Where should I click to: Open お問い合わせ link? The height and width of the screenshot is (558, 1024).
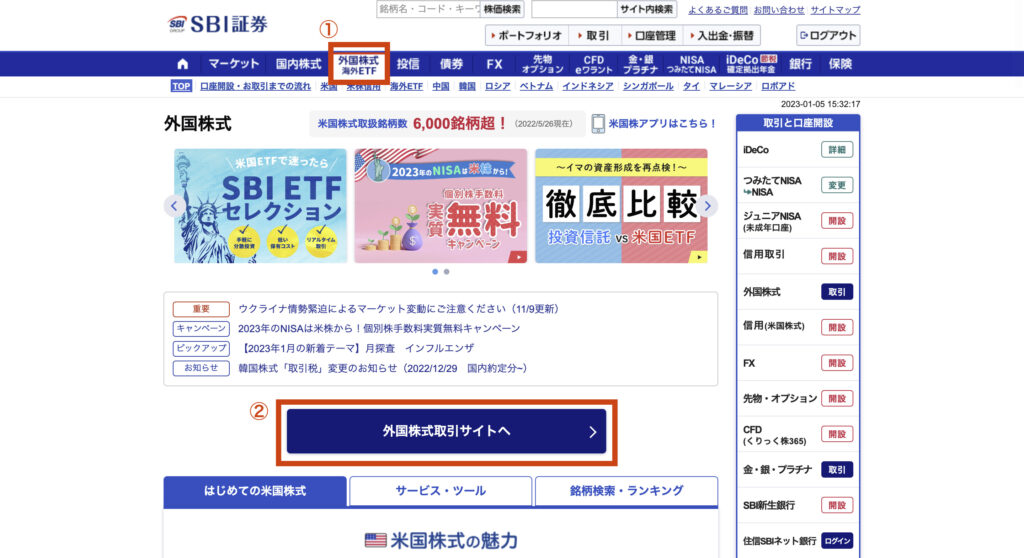tap(779, 10)
